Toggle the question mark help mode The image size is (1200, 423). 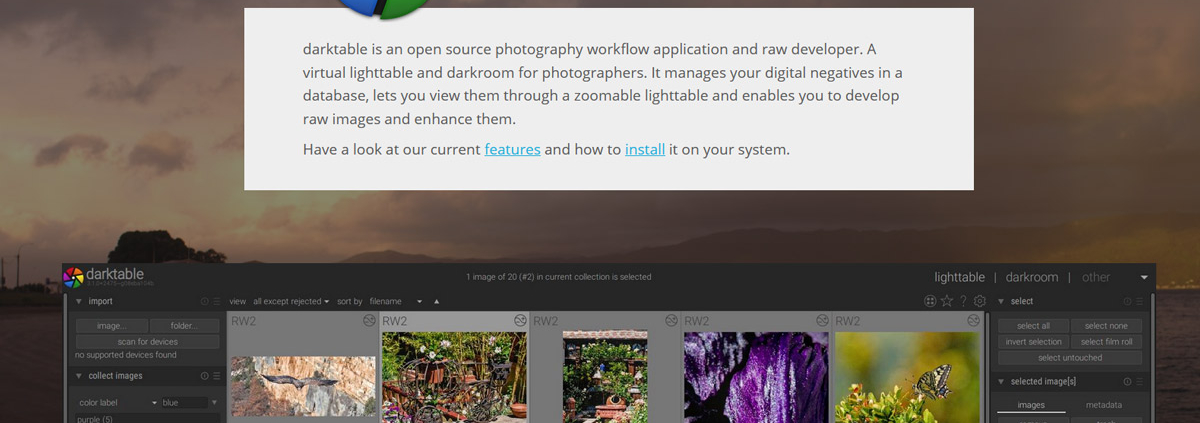tap(964, 301)
